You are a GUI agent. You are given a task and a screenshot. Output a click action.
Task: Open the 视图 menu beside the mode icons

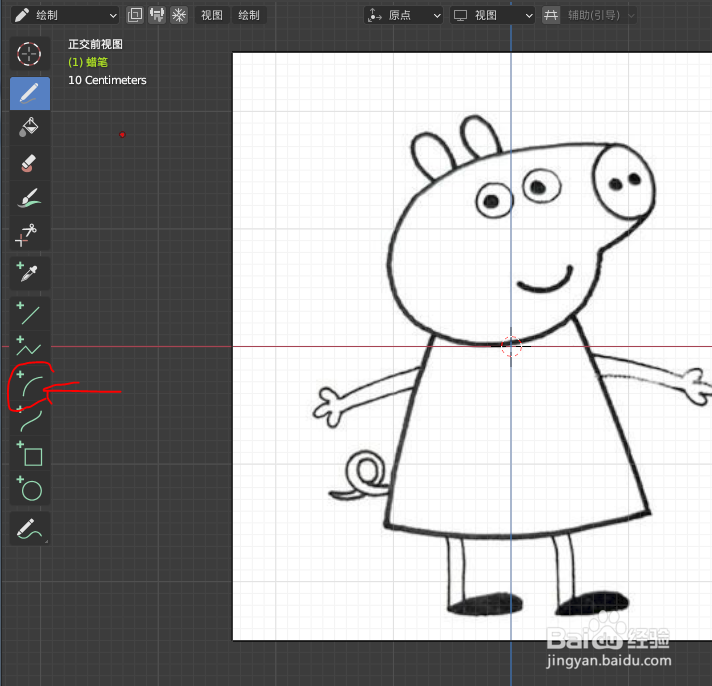point(212,15)
